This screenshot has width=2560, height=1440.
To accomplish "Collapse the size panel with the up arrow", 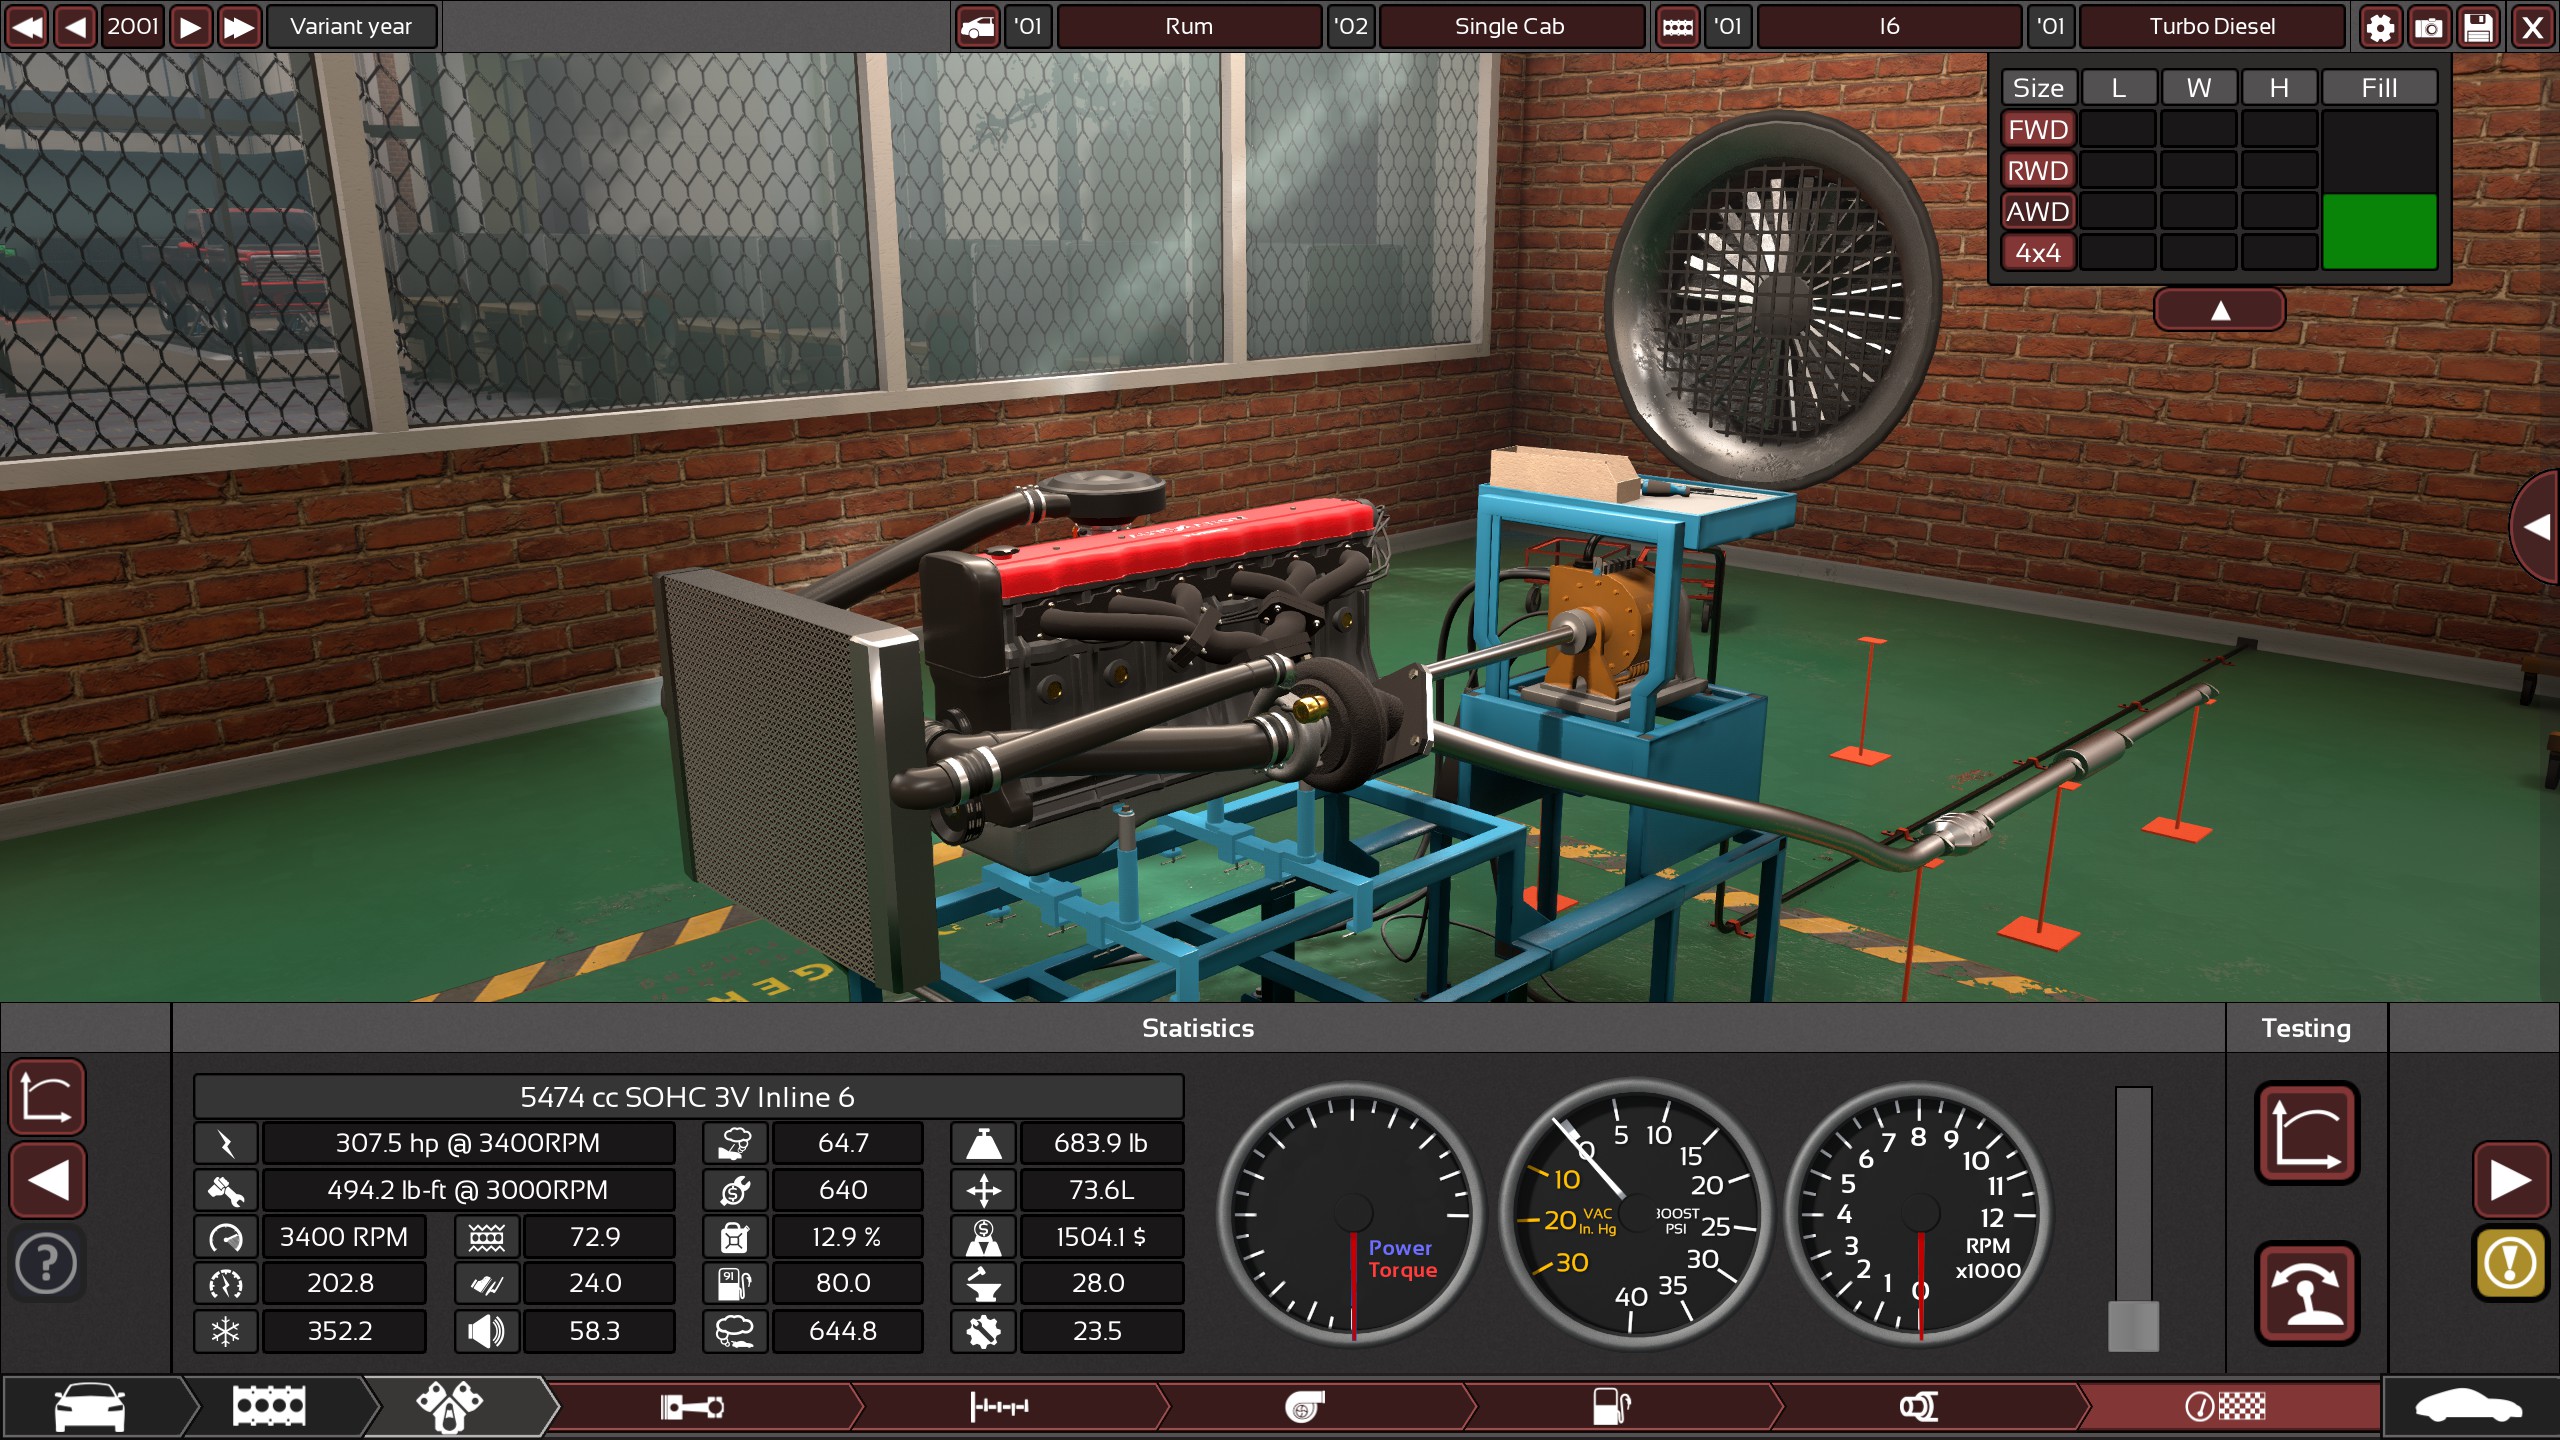I will 2219,310.
